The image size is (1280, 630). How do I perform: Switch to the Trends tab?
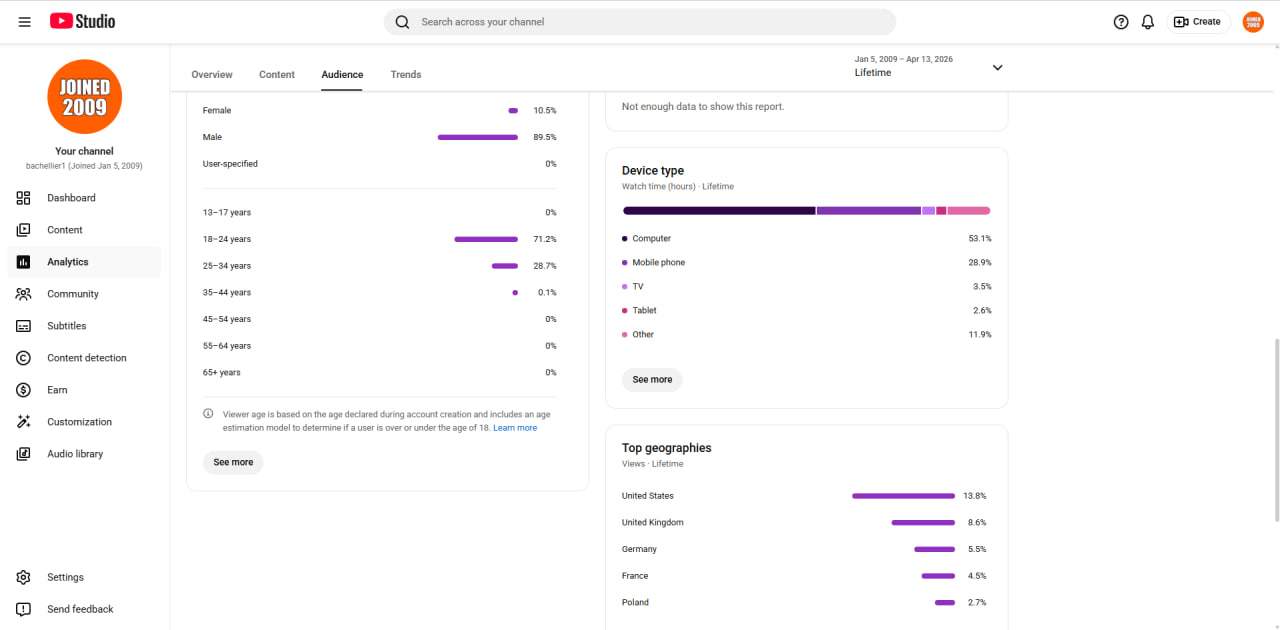(x=406, y=75)
